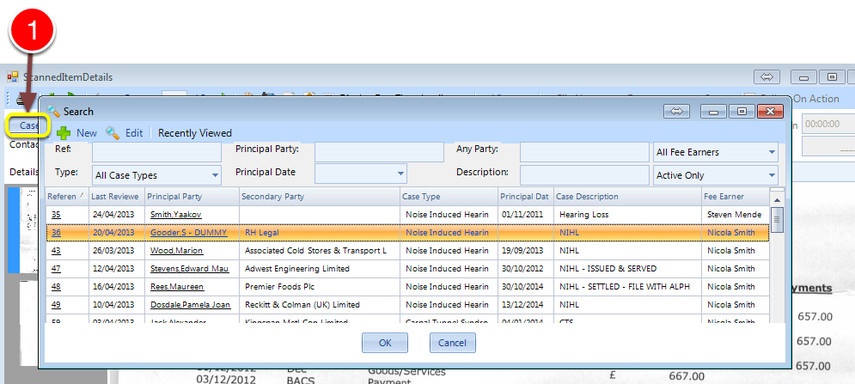Click the results scrollbar up arrow
Image resolution: width=855 pixels, height=384 pixels.
[778, 200]
